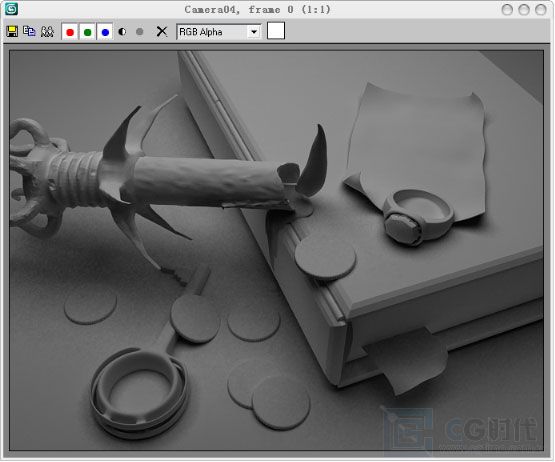The height and width of the screenshot is (462, 555).
Task: Click the rendered image viewport
Action: (276, 250)
